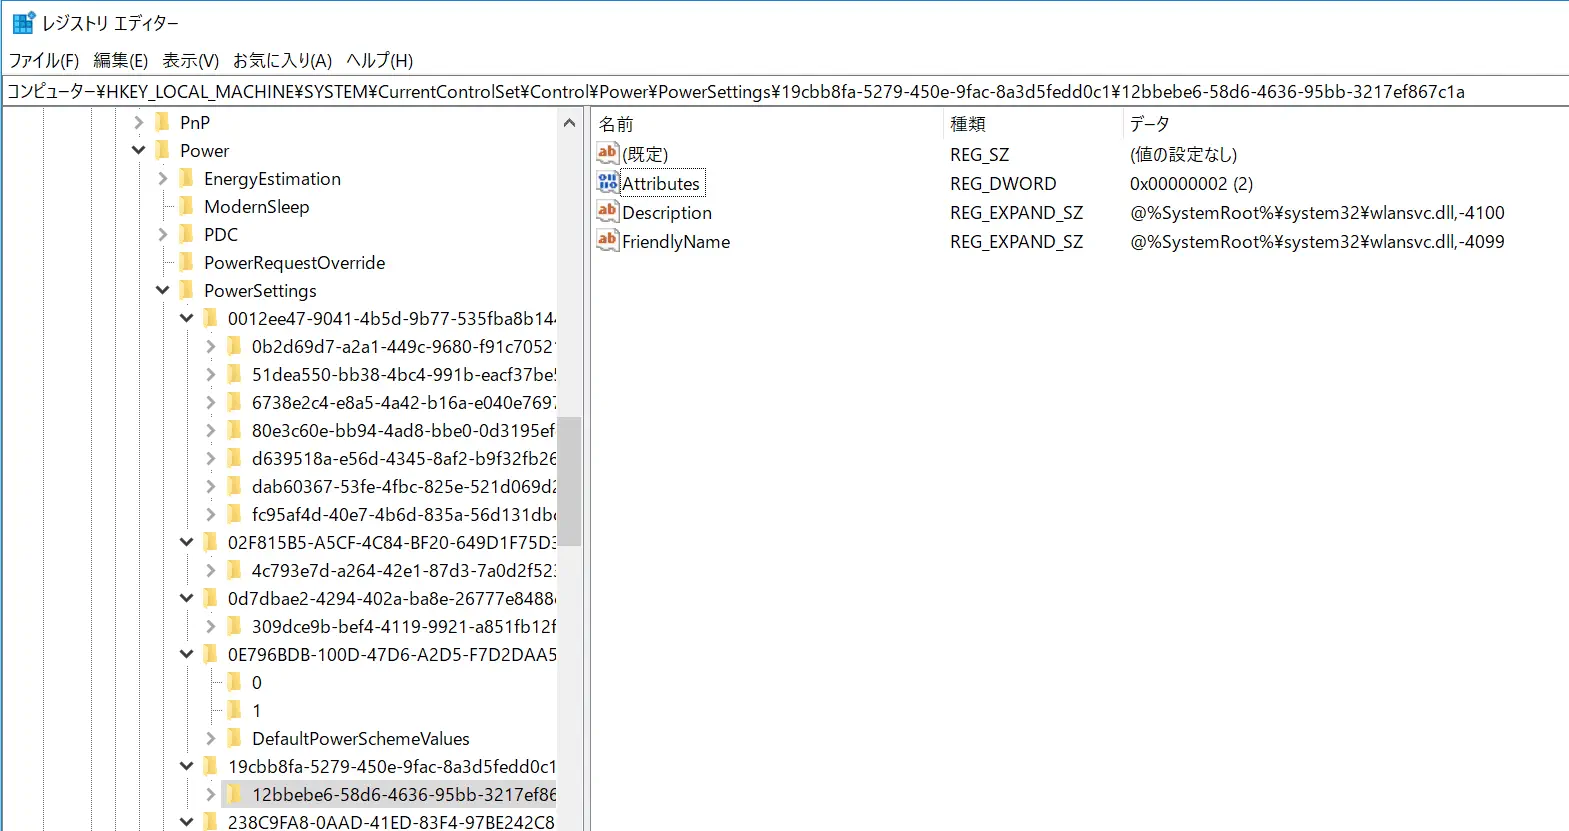Click the folder icon next to DefaultPowerSchemeValues
The width and height of the screenshot is (1569, 831).
coord(234,739)
